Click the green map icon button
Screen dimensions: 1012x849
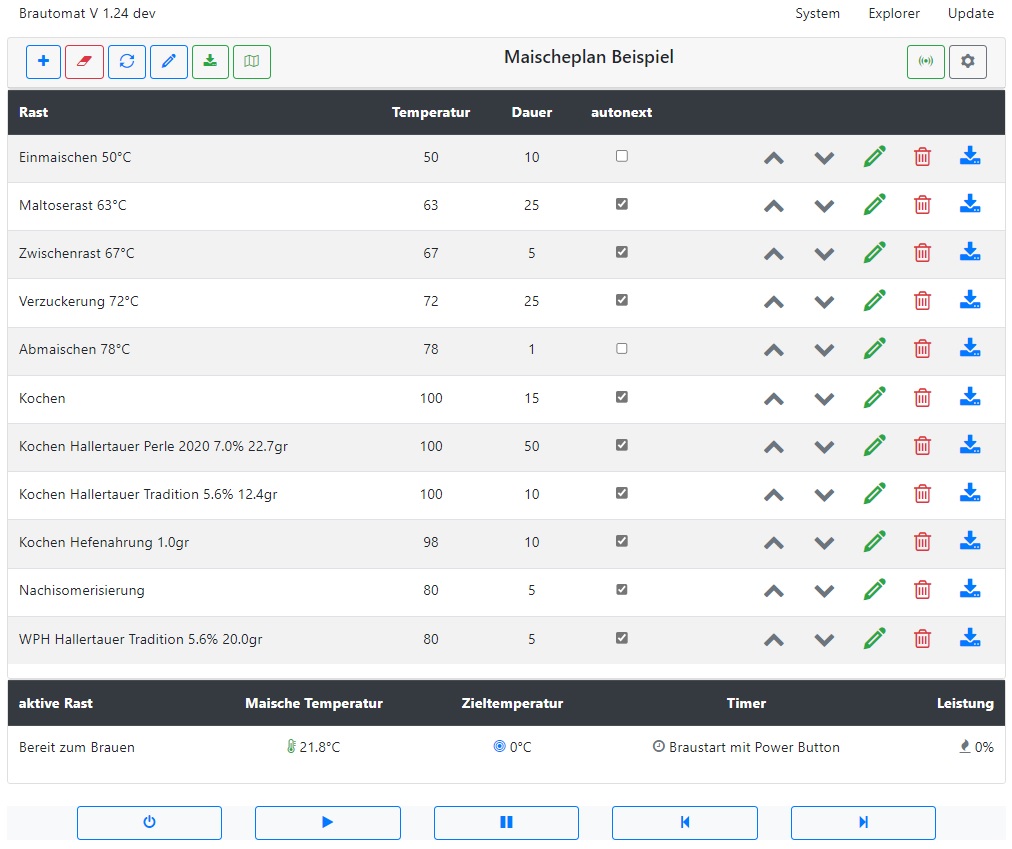pos(252,62)
